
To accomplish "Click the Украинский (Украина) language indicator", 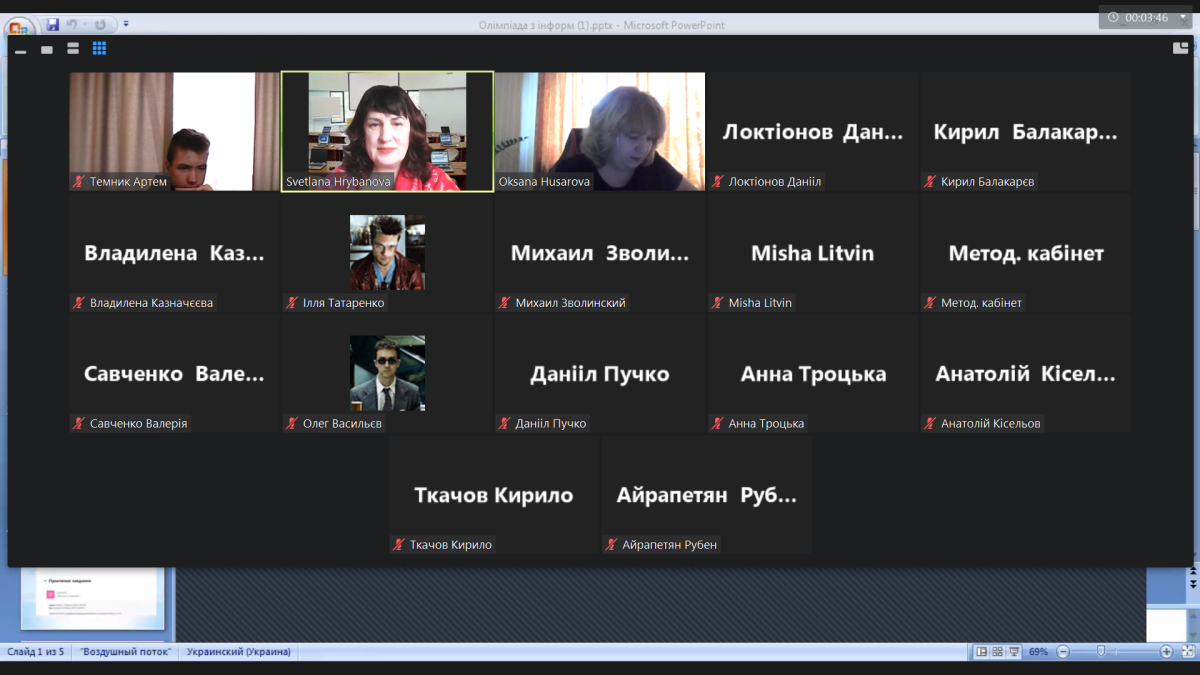I will 239,652.
